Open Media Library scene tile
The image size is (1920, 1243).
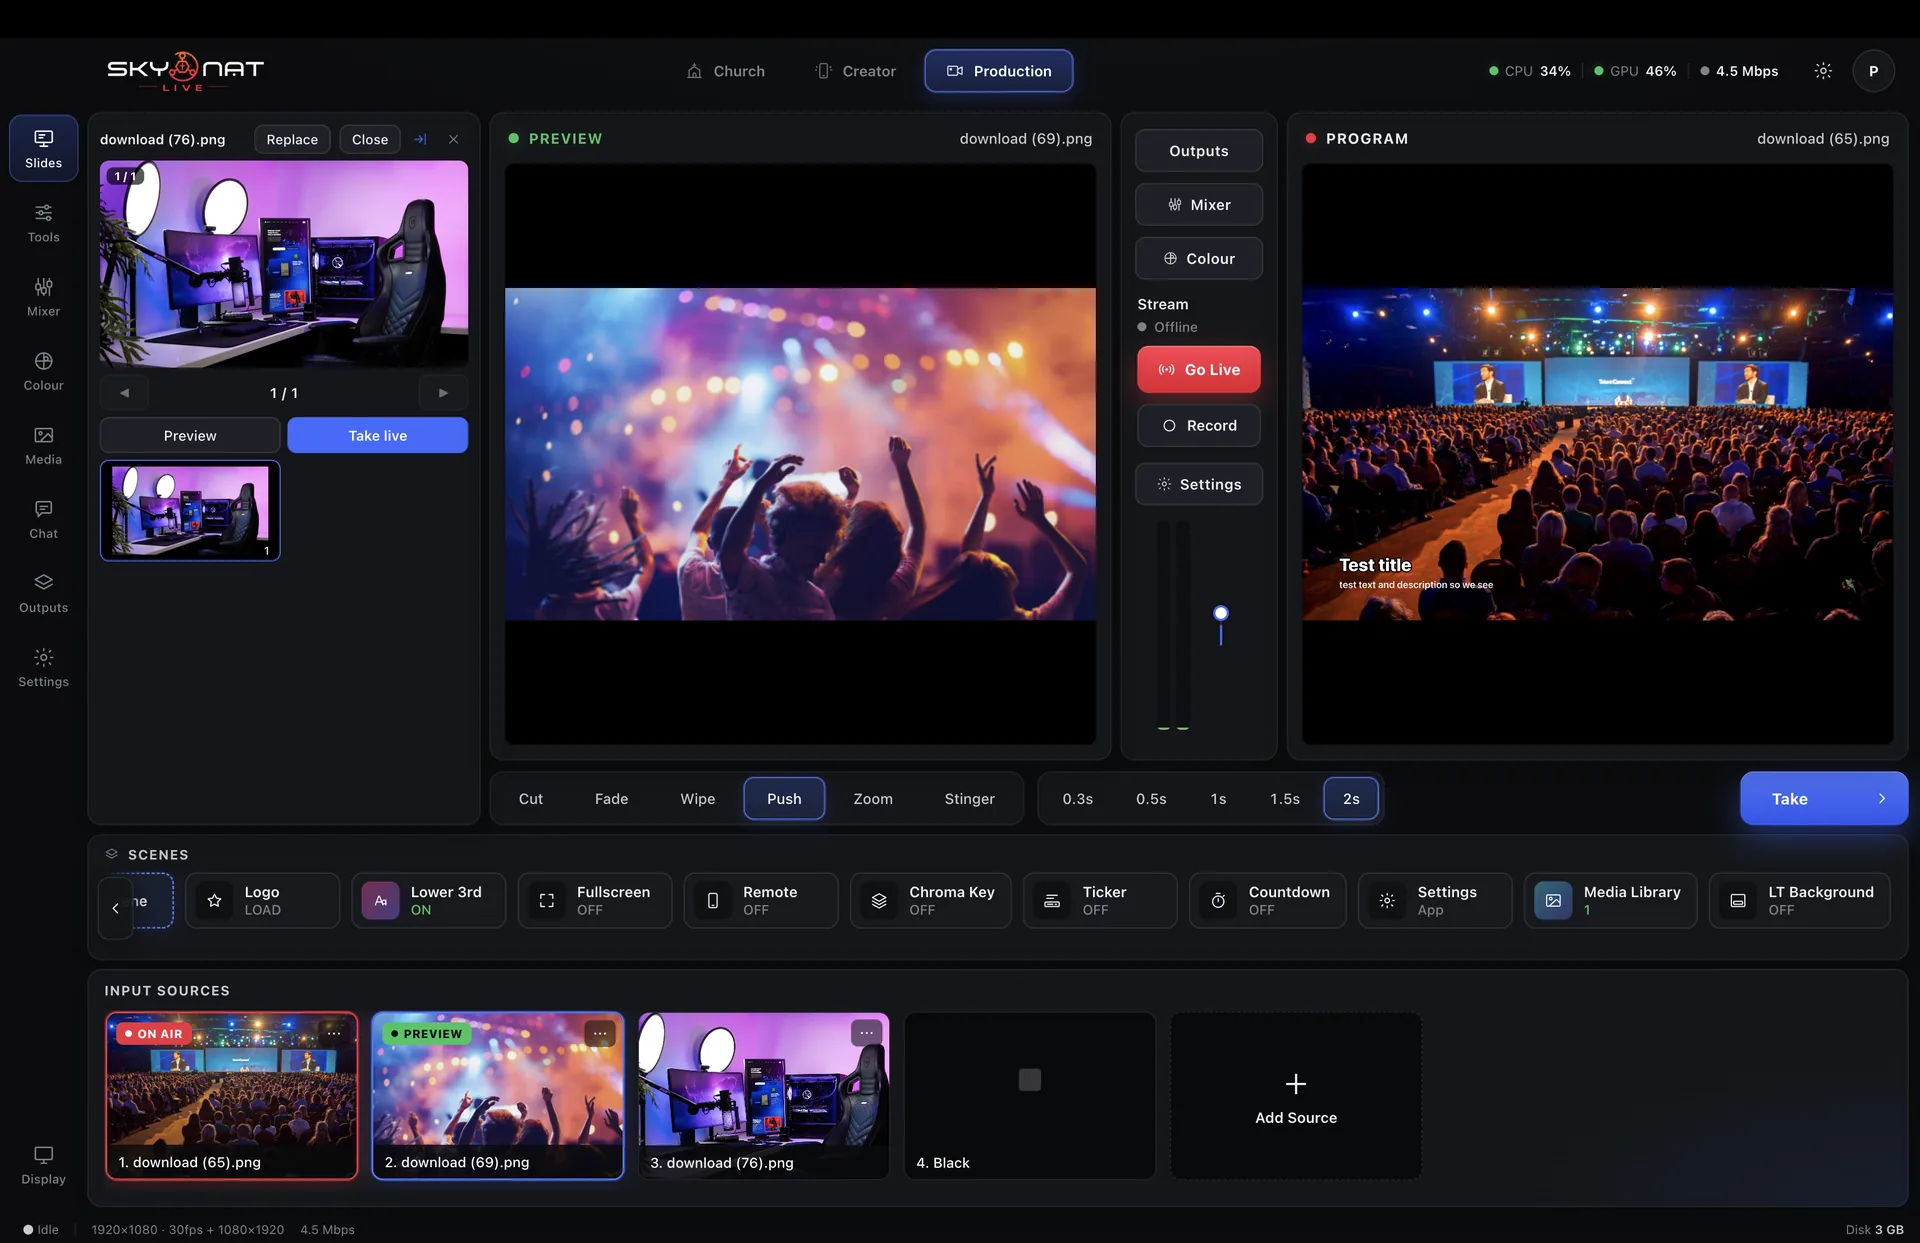point(1610,900)
